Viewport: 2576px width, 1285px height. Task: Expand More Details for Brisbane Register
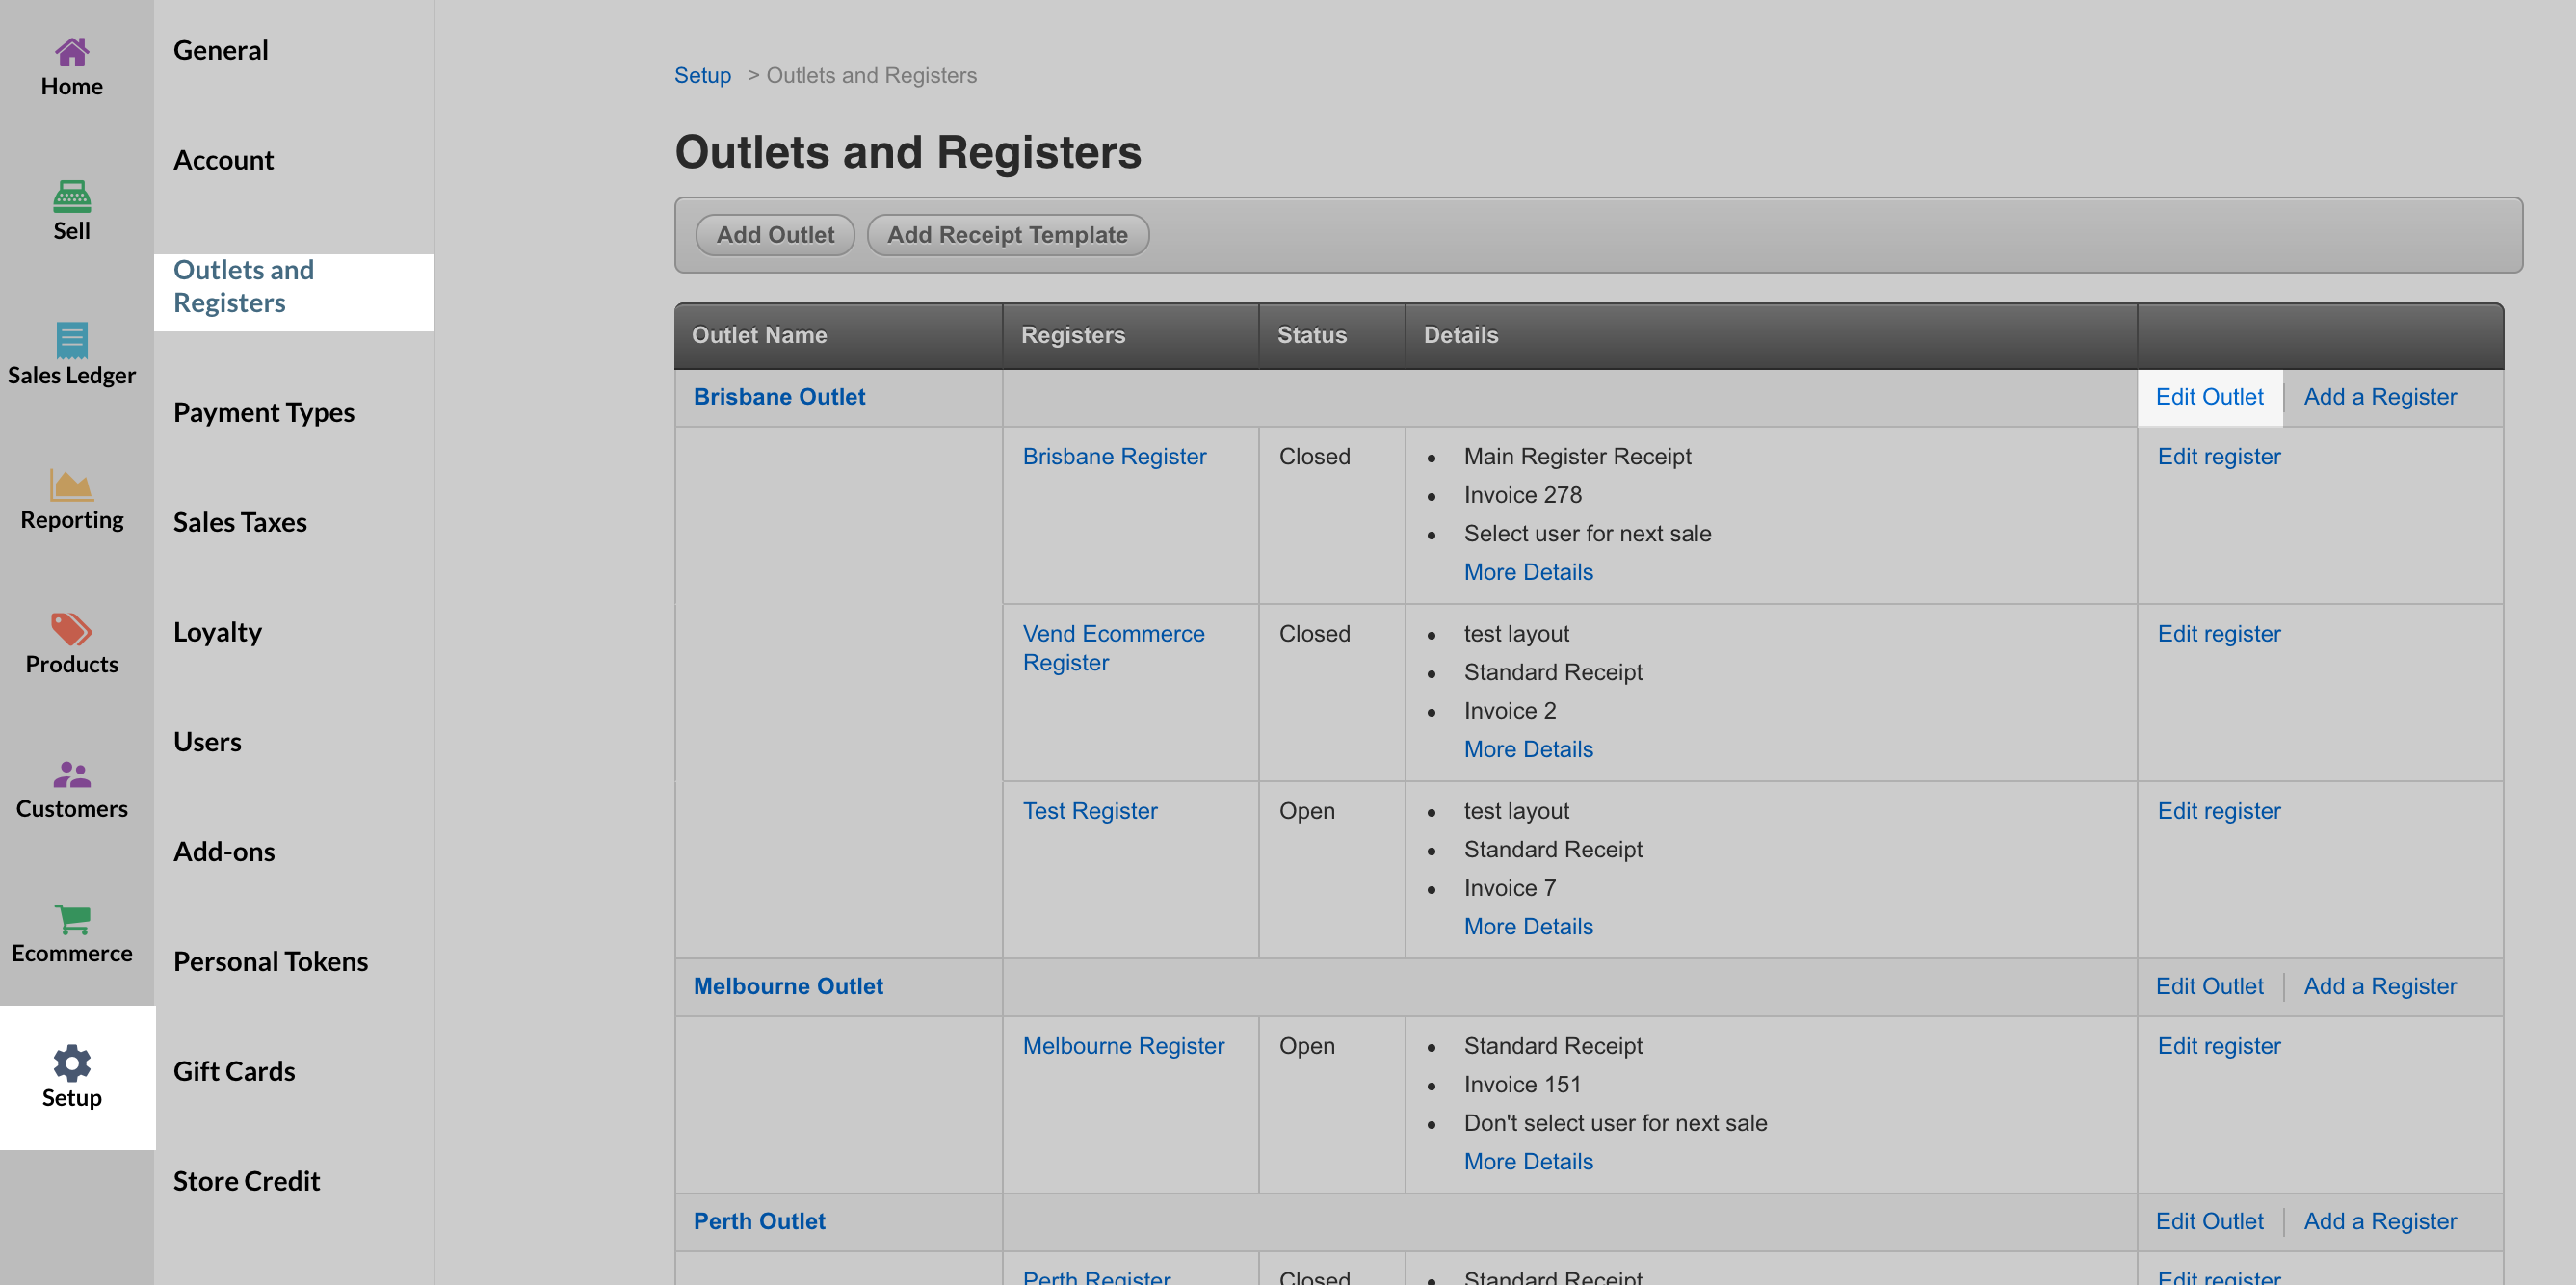(1528, 572)
